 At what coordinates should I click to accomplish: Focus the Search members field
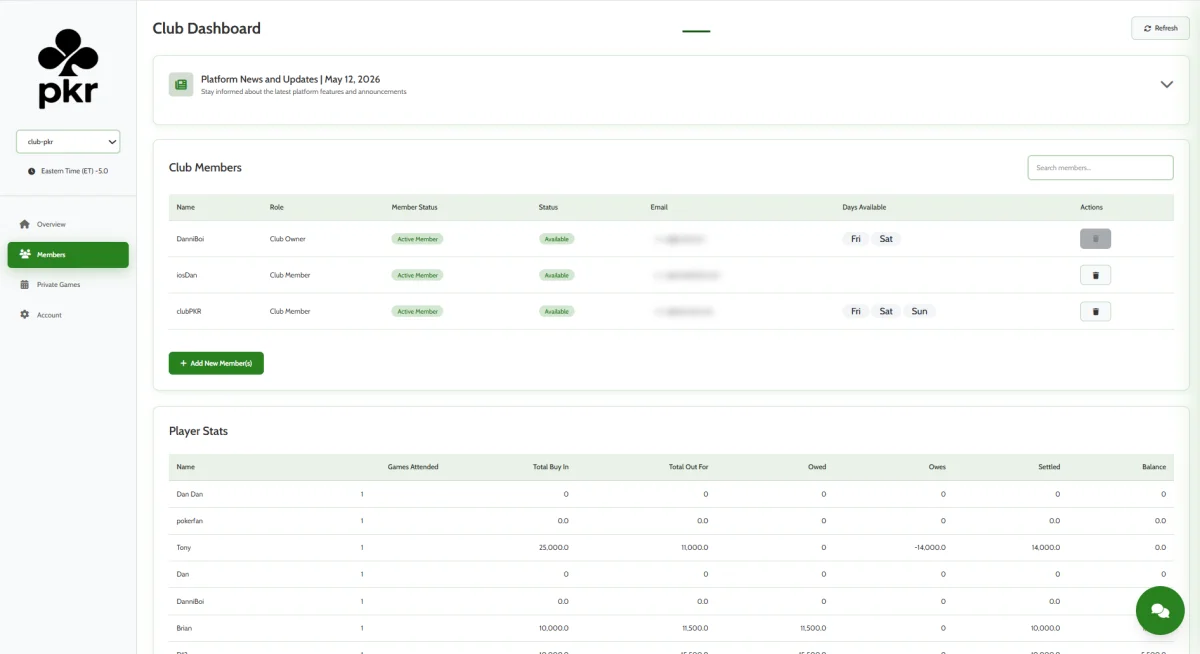click(1100, 167)
